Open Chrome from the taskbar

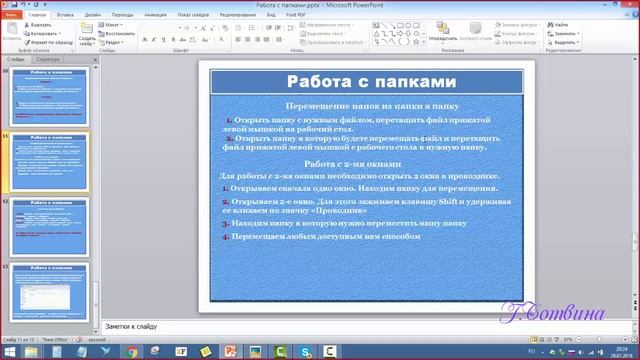(132, 352)
